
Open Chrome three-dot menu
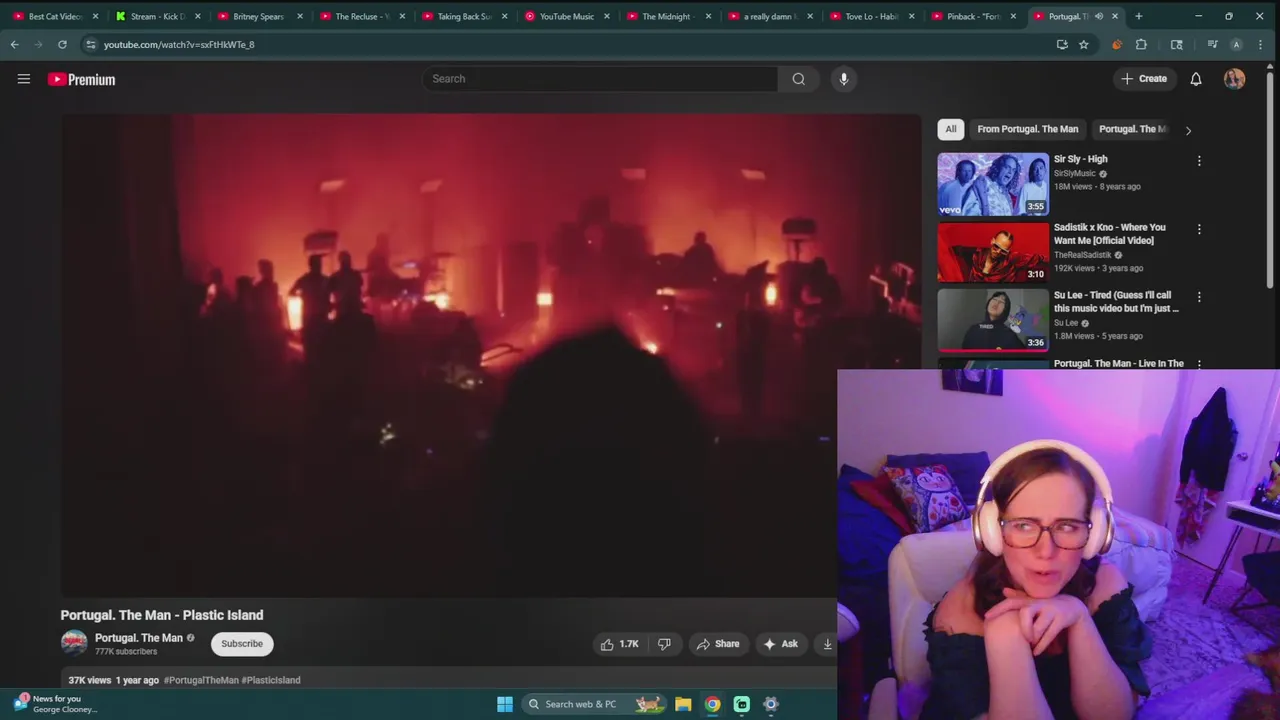click(1260, 44)
